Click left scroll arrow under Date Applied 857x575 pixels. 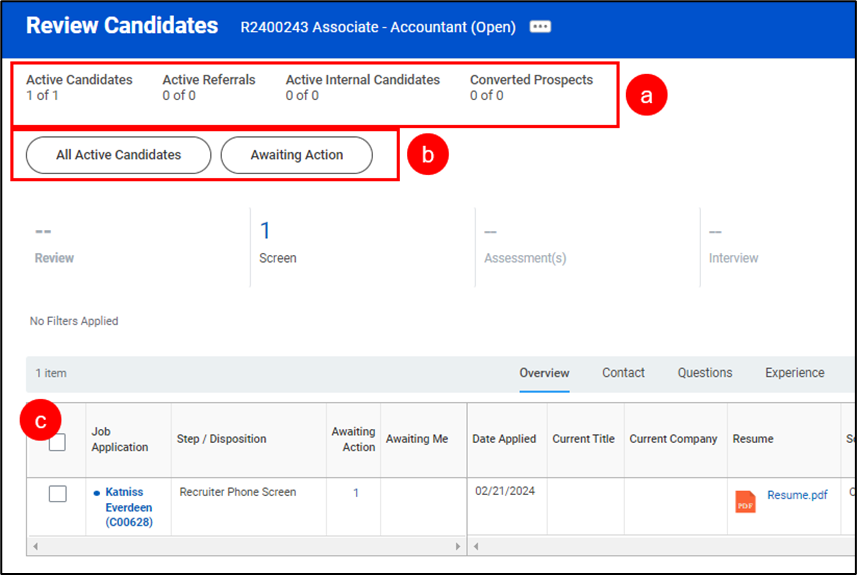478,547
